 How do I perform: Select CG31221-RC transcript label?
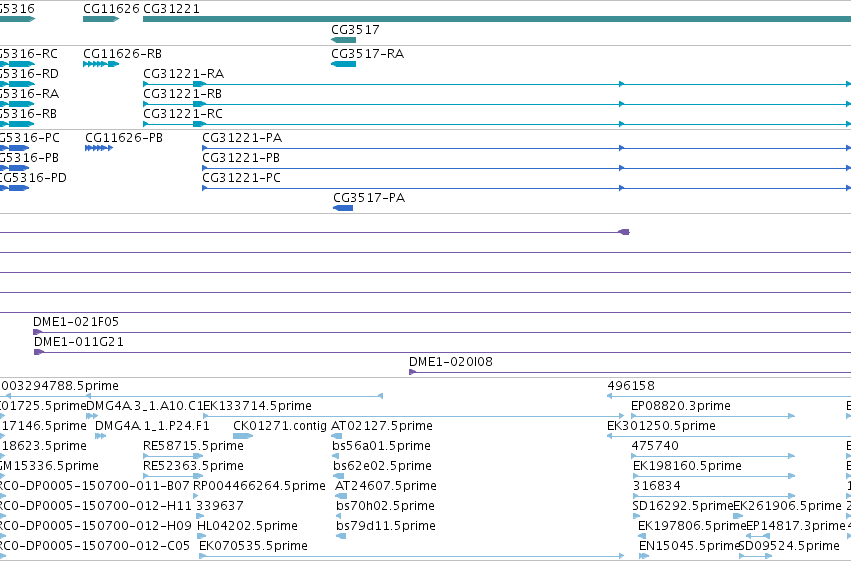tap(183, 114)
